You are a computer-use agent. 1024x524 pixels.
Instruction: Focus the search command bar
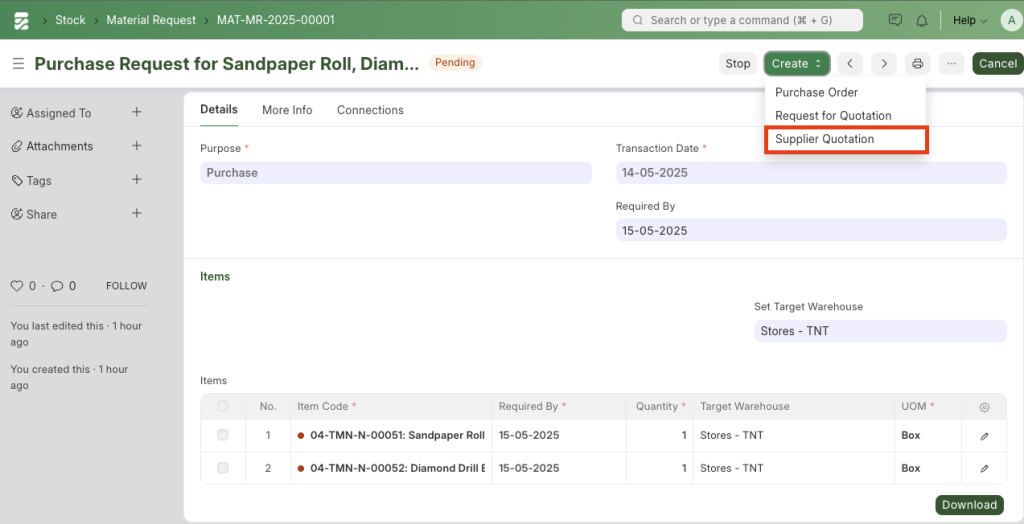[742, 20]
